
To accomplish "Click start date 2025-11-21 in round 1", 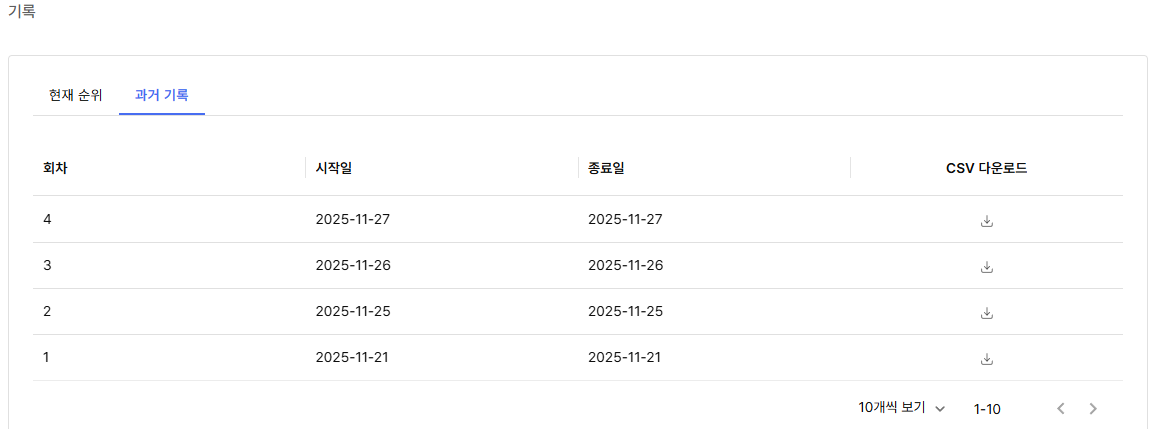I will [352, 357].
